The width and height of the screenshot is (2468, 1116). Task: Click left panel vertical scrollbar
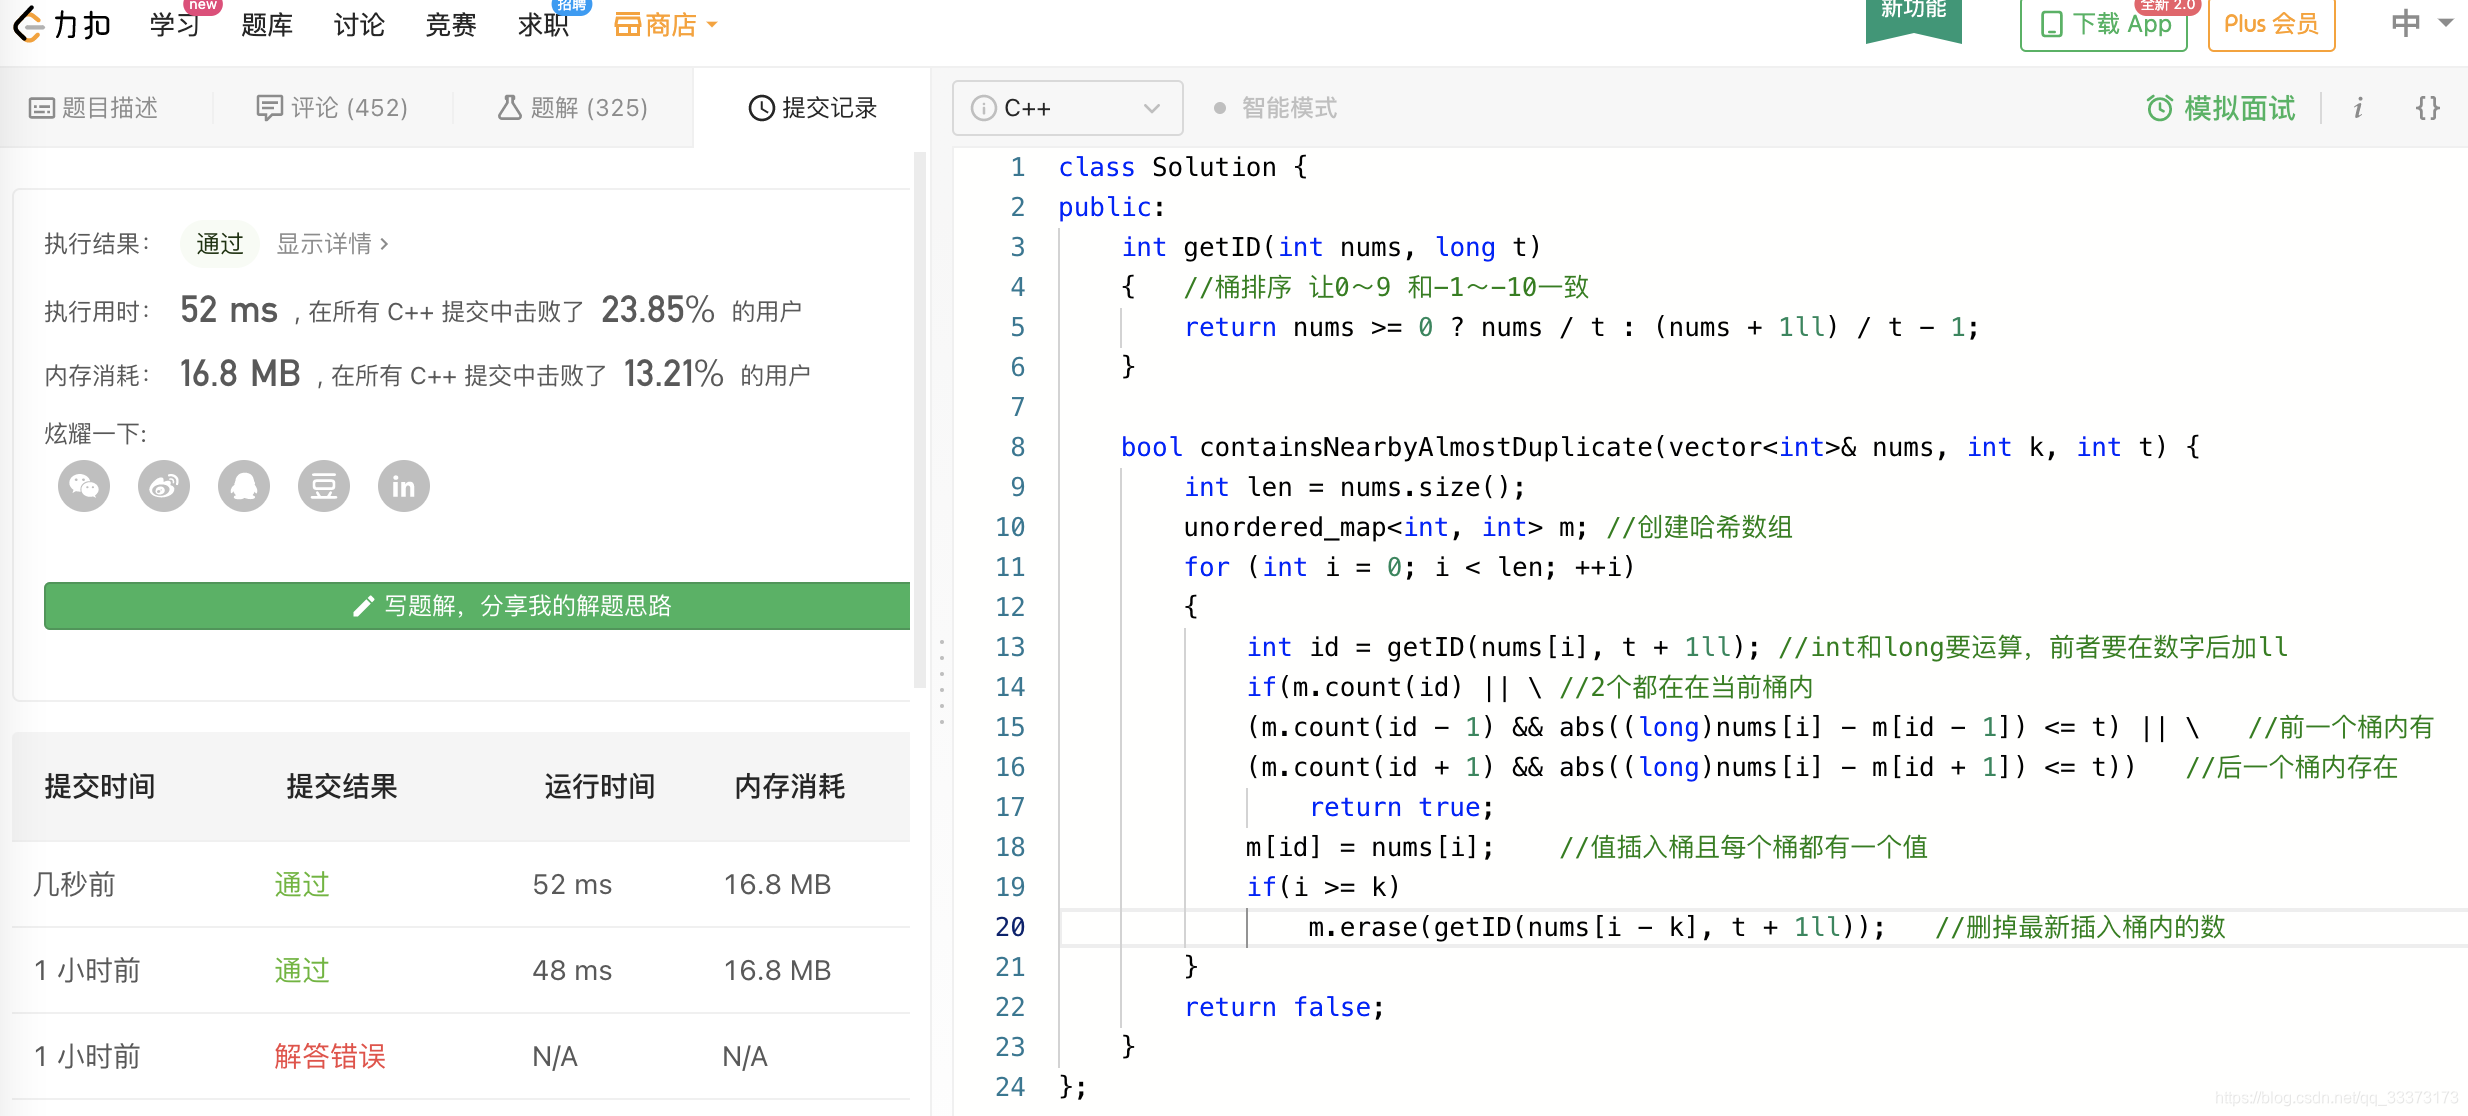920,420
